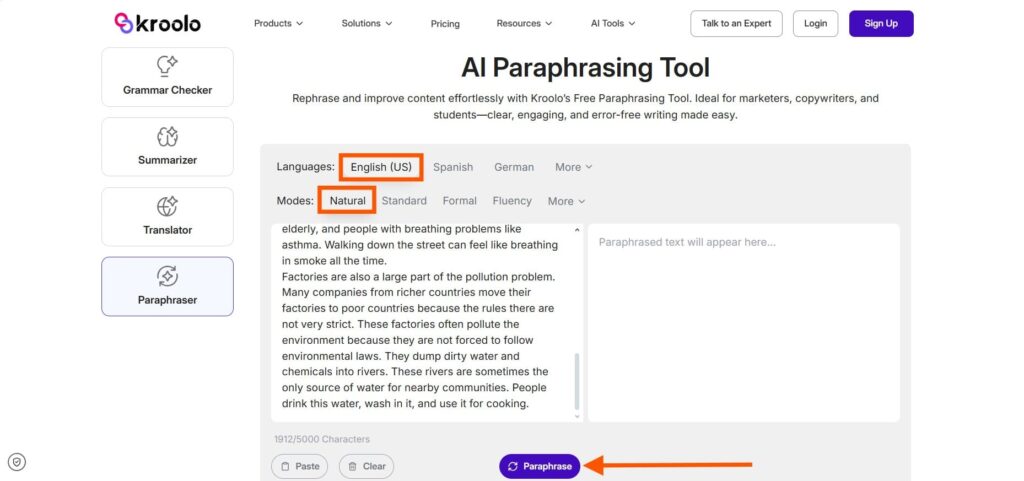Click the clipboard icon on Paste button
This screenshot has width=1024, height=481.
coord(285,467)
